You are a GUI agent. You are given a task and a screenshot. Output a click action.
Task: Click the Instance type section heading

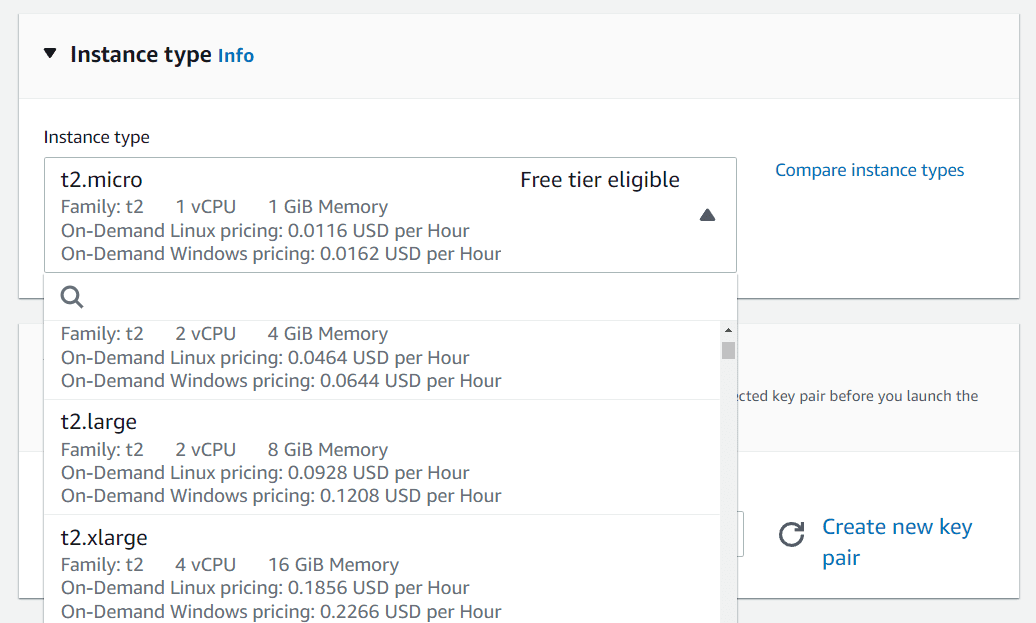139,54
